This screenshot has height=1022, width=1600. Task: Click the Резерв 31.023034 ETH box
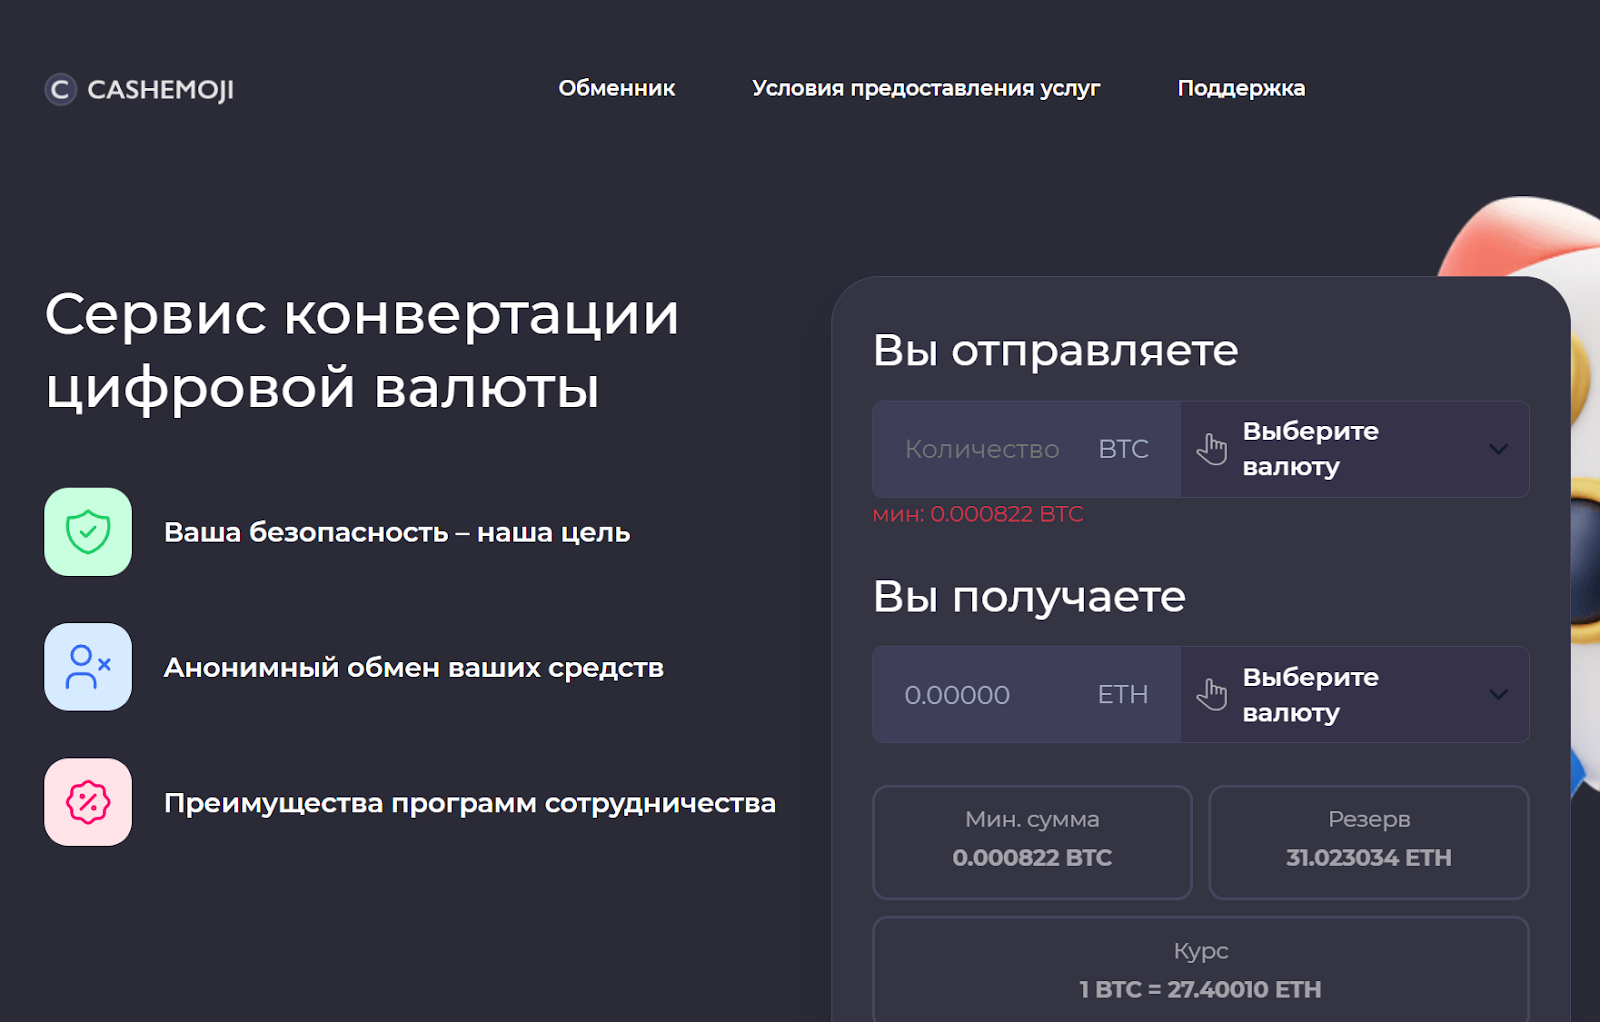coord(1368,842)
